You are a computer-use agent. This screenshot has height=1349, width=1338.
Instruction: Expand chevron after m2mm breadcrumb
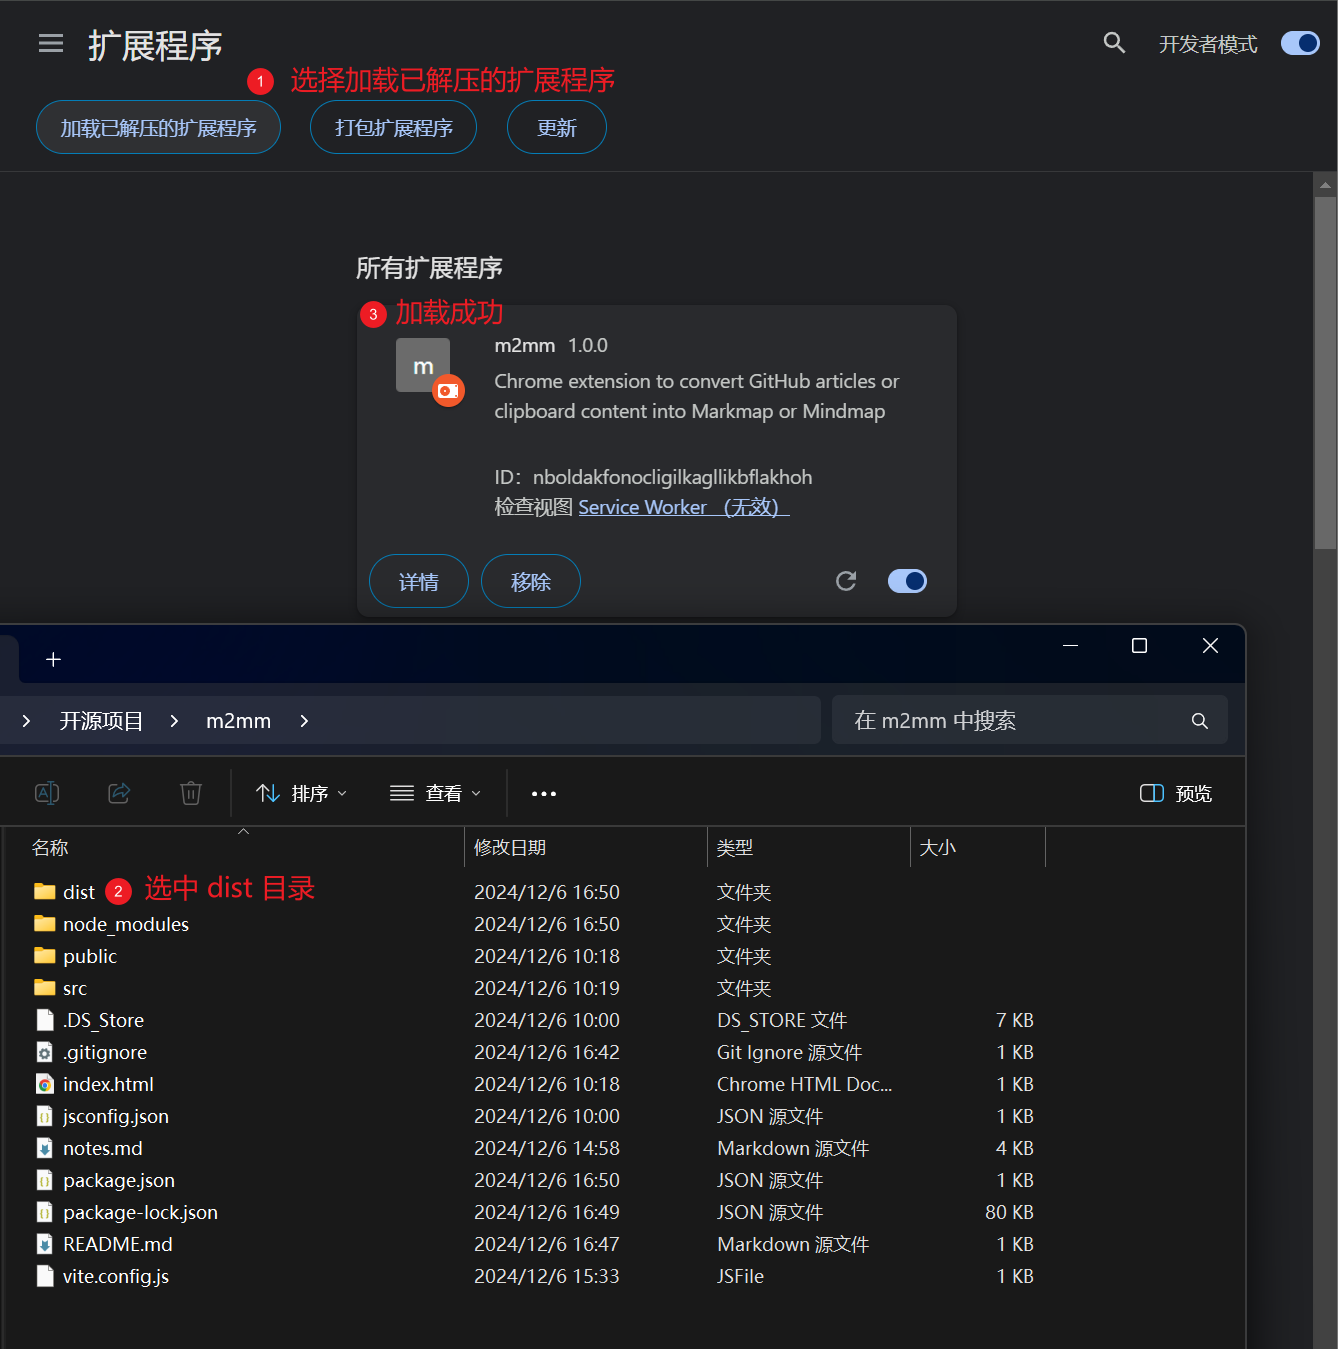(x=304, y=721)
